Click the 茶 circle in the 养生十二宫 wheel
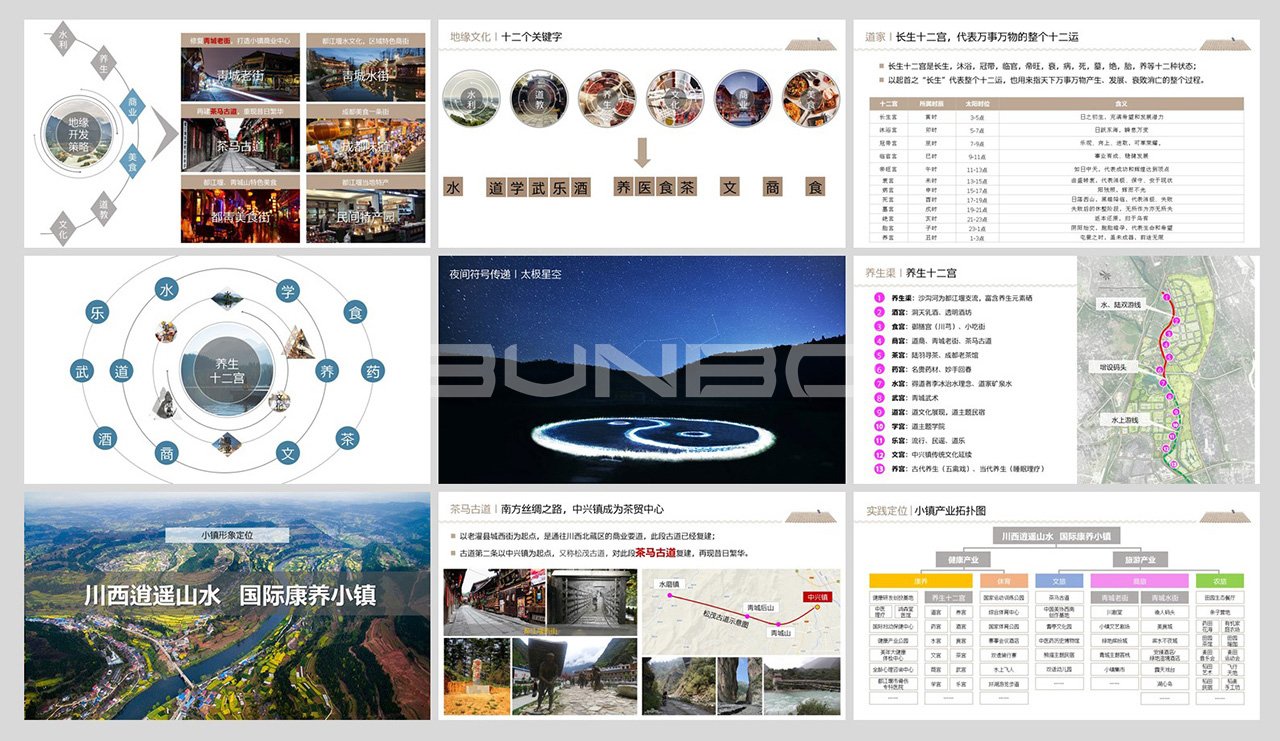The image size is (1280, 741). 347,437
